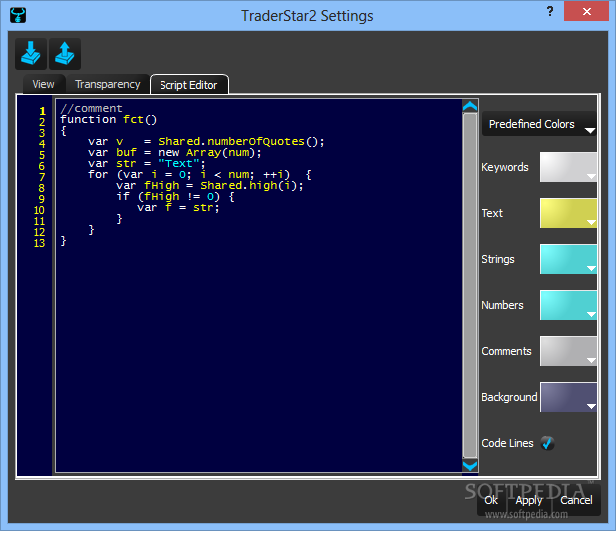Open the Numbers color swatch dropdown
This screenshot has width=616, height=533.
[x=568, y=305]
